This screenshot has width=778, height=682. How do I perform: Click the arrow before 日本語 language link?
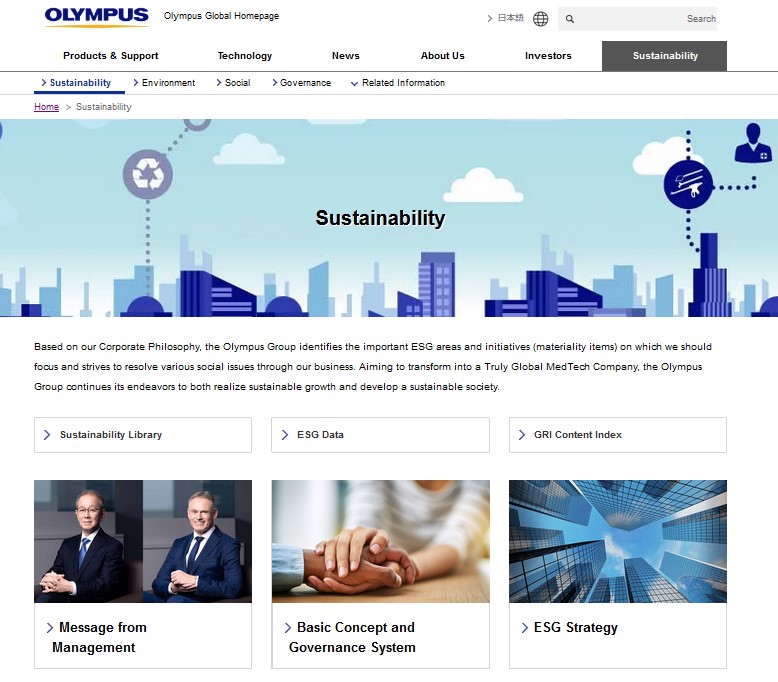490,18
